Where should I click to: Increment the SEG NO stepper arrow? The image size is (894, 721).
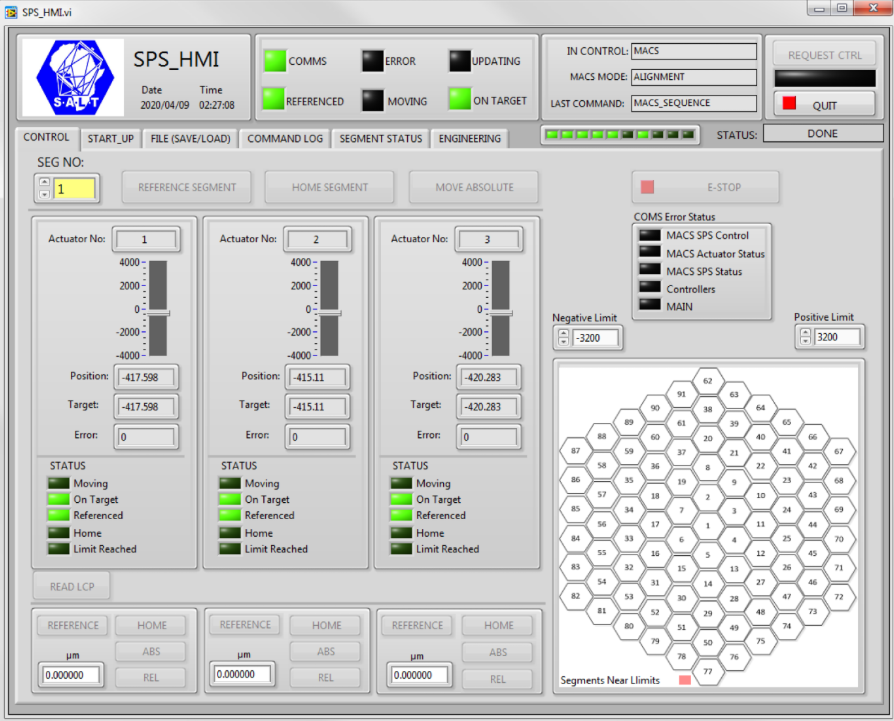click(43, 182)
